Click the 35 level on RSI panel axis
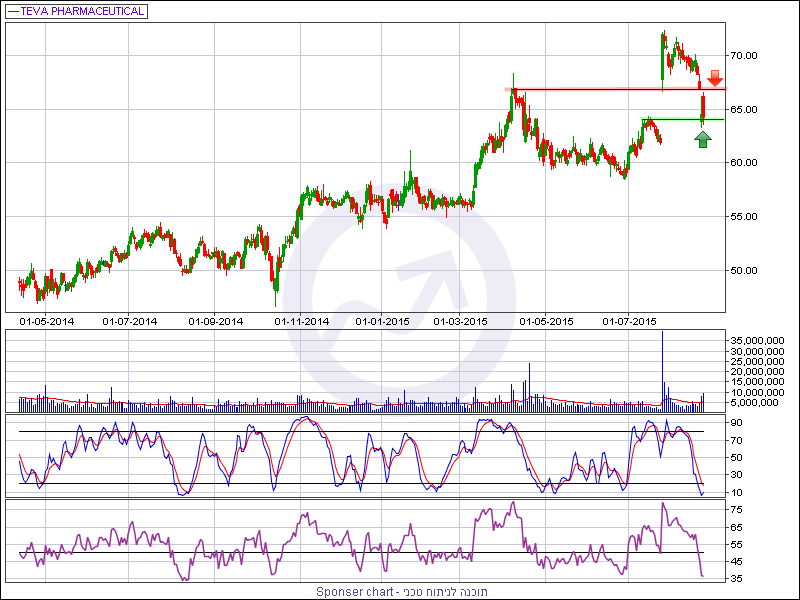Viewport: 800px width, 600px height. (735, 578)
